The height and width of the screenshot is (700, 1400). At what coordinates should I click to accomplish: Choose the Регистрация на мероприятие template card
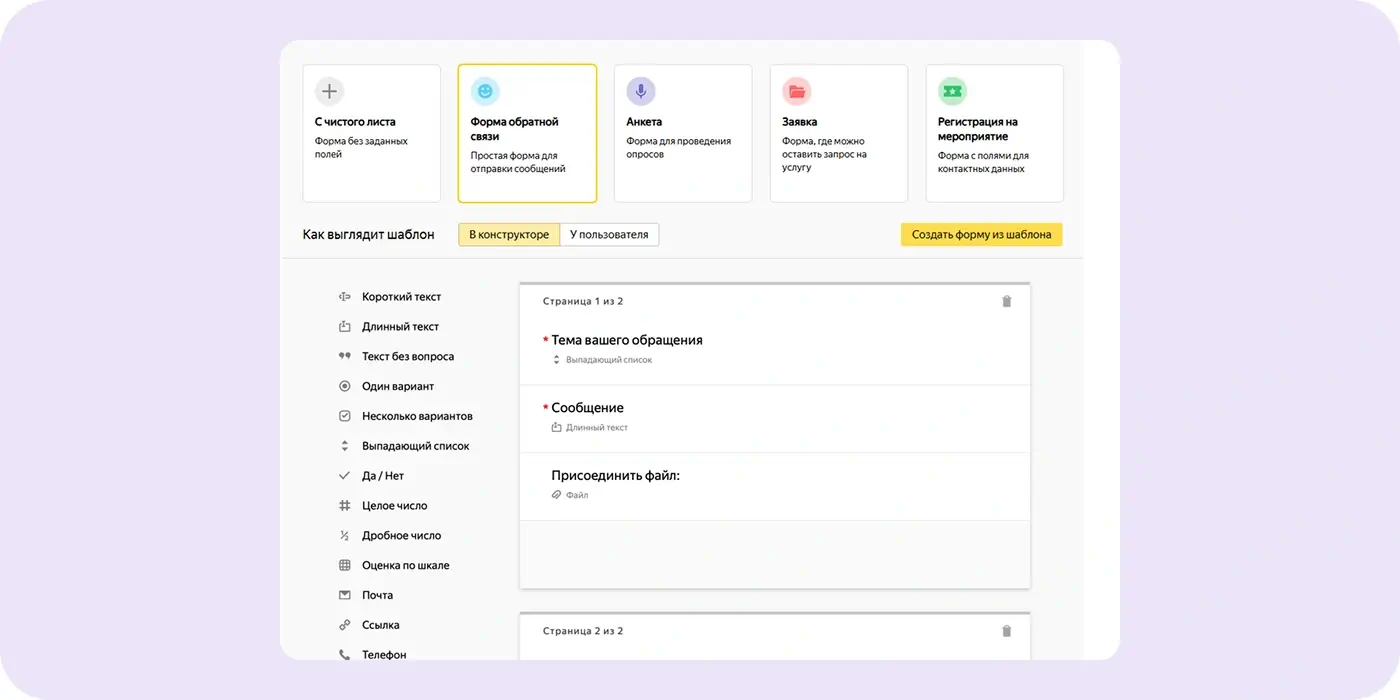click(995, 134)
